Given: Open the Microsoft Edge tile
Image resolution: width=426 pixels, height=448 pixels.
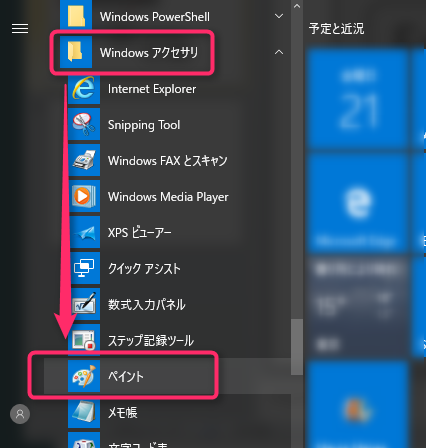Looking at the screenshot, I should [x=357, y=203].
